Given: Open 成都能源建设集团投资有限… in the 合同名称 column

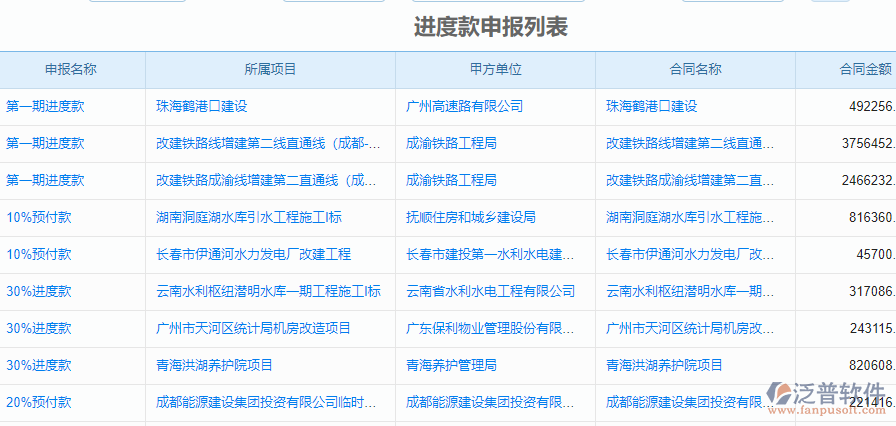Looking at the screenshot, I should pos(690,403).
